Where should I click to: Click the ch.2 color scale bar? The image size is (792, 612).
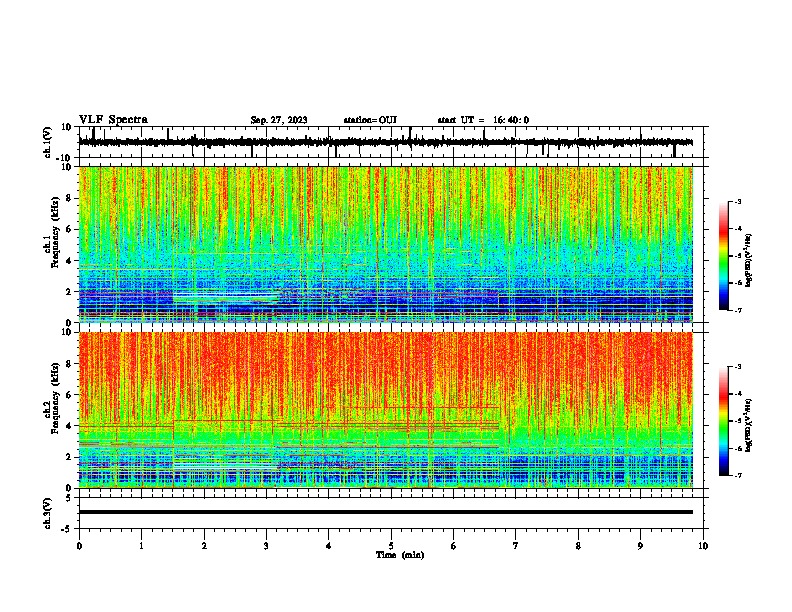point(723,421)
